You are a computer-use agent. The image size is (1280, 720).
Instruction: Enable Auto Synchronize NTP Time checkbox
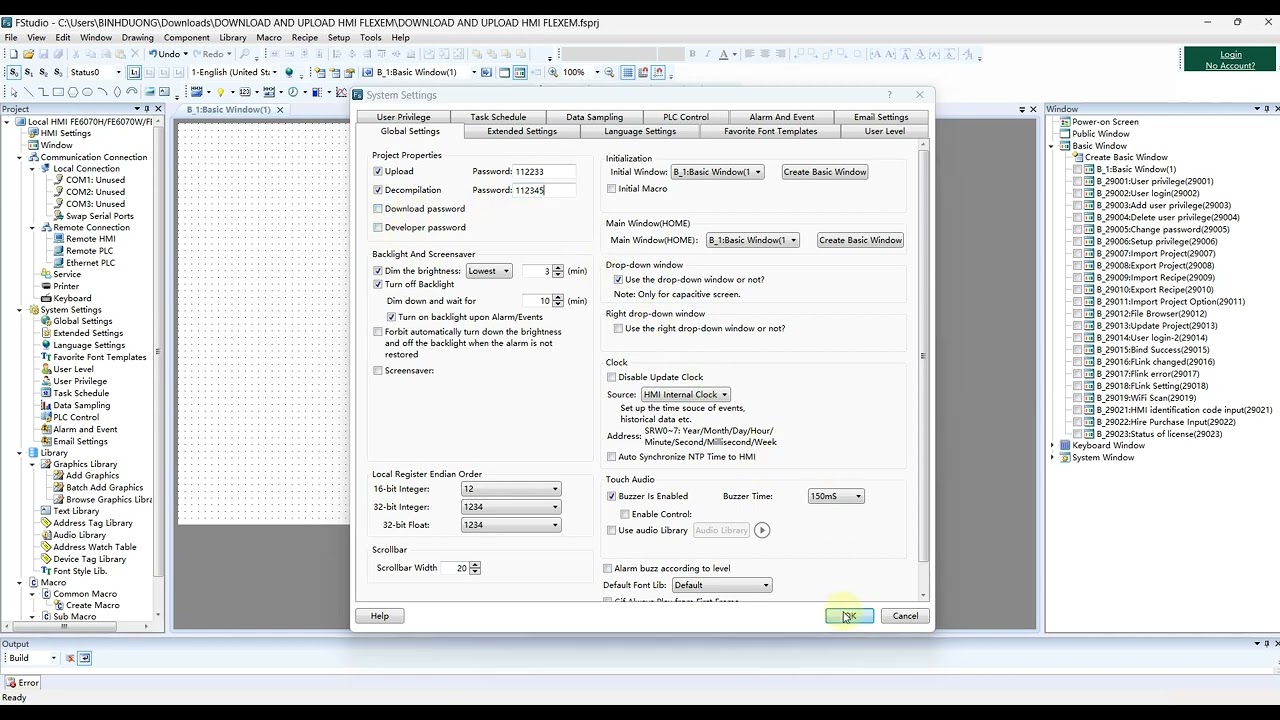click(612, 457)
